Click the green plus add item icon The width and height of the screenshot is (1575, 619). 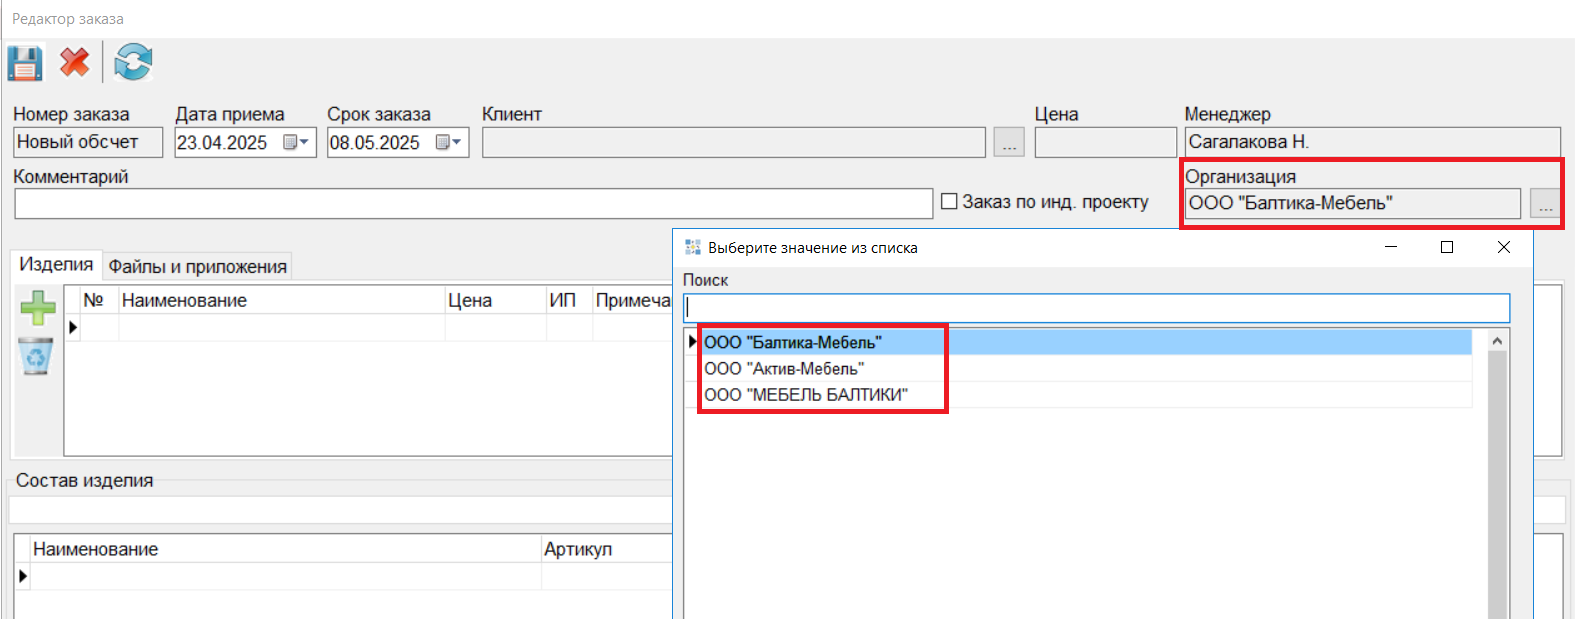tap(38, 307)
